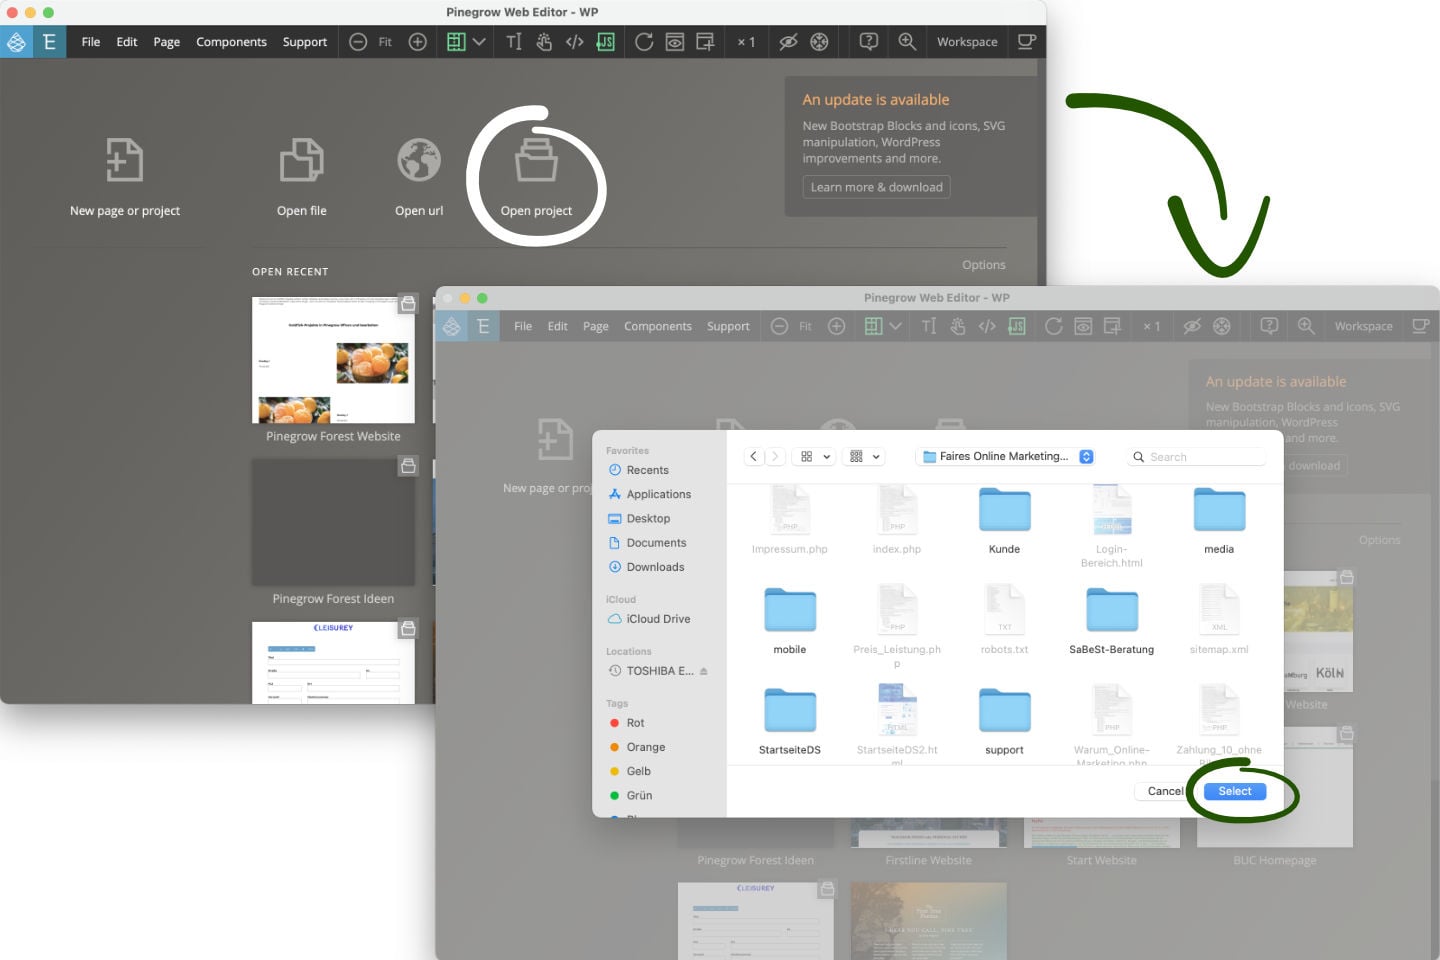
Task: Click the Search field in file dialog
Action: pos(1196,457)
